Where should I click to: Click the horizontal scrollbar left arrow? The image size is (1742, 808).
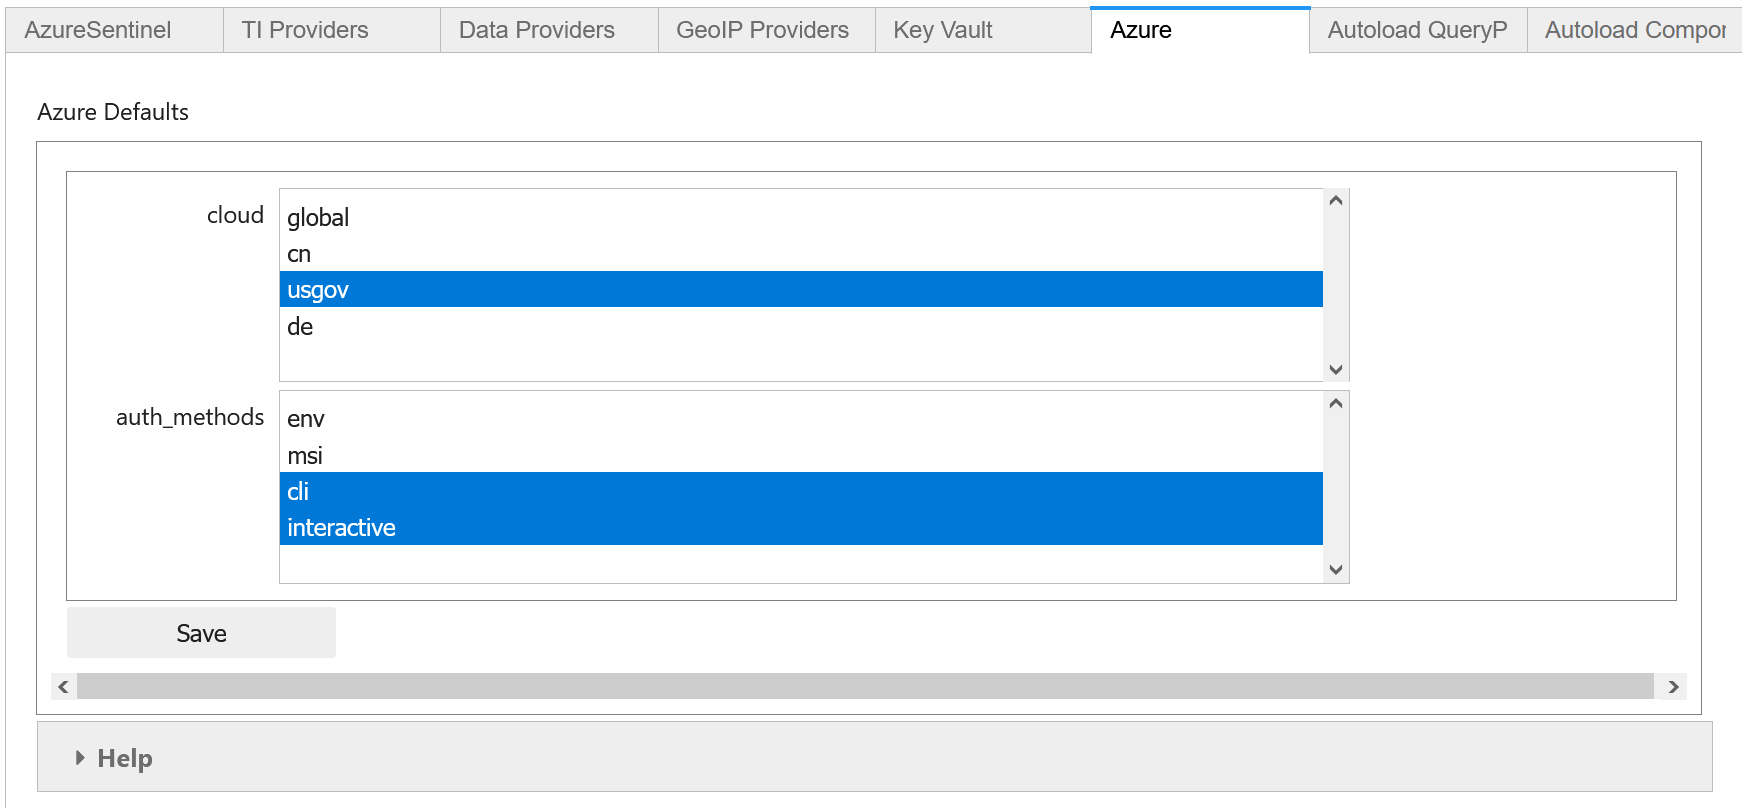click(64, 686)
